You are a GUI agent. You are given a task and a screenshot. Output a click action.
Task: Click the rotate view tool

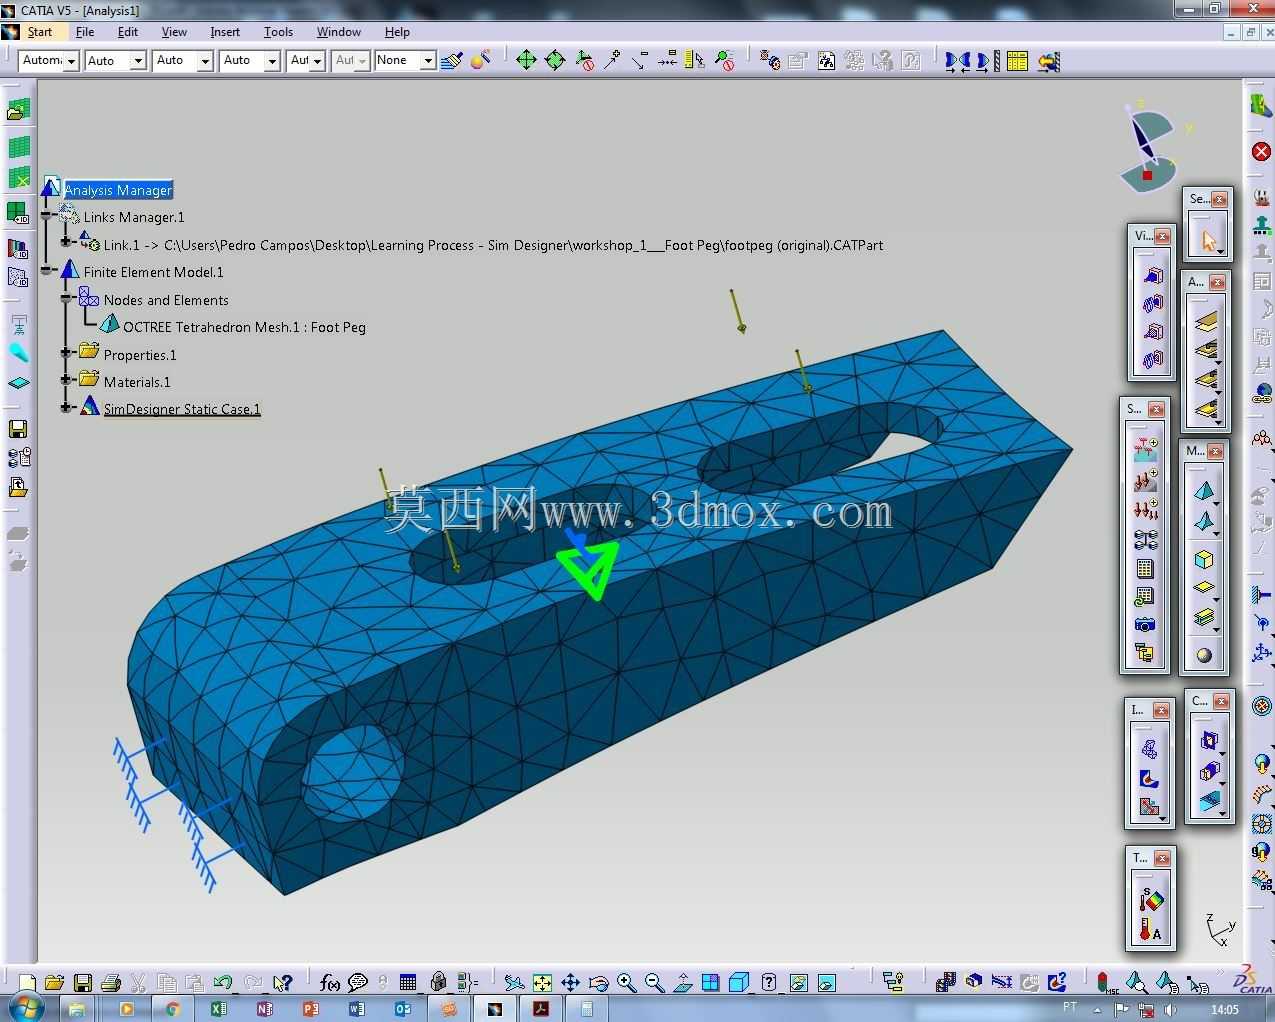click(x=598, y=983)
